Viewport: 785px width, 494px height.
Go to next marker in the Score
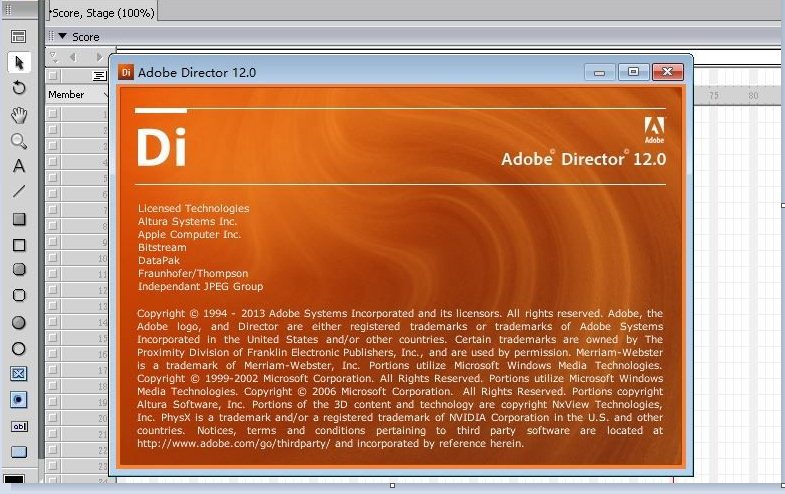tap(99, 57)
